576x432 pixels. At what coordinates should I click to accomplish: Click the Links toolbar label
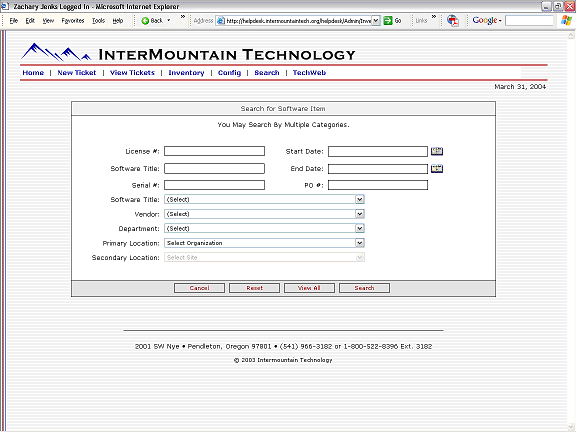[421, 21]
